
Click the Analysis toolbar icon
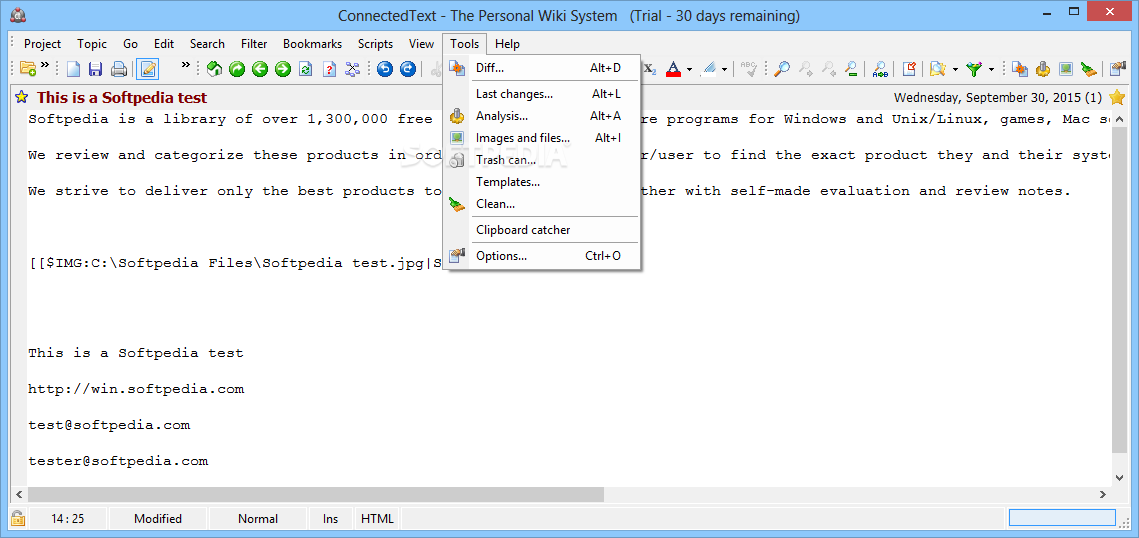(x=1043, y=69)
